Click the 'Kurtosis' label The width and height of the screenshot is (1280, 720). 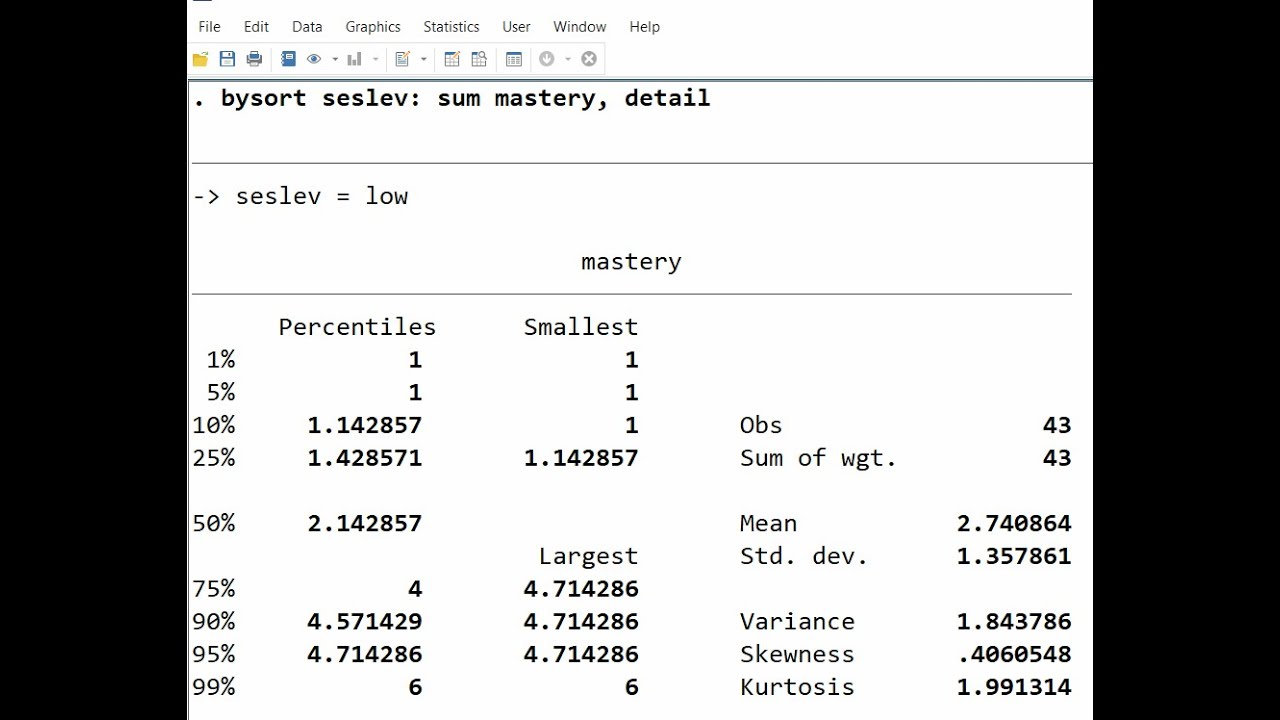tap(797, 687)
